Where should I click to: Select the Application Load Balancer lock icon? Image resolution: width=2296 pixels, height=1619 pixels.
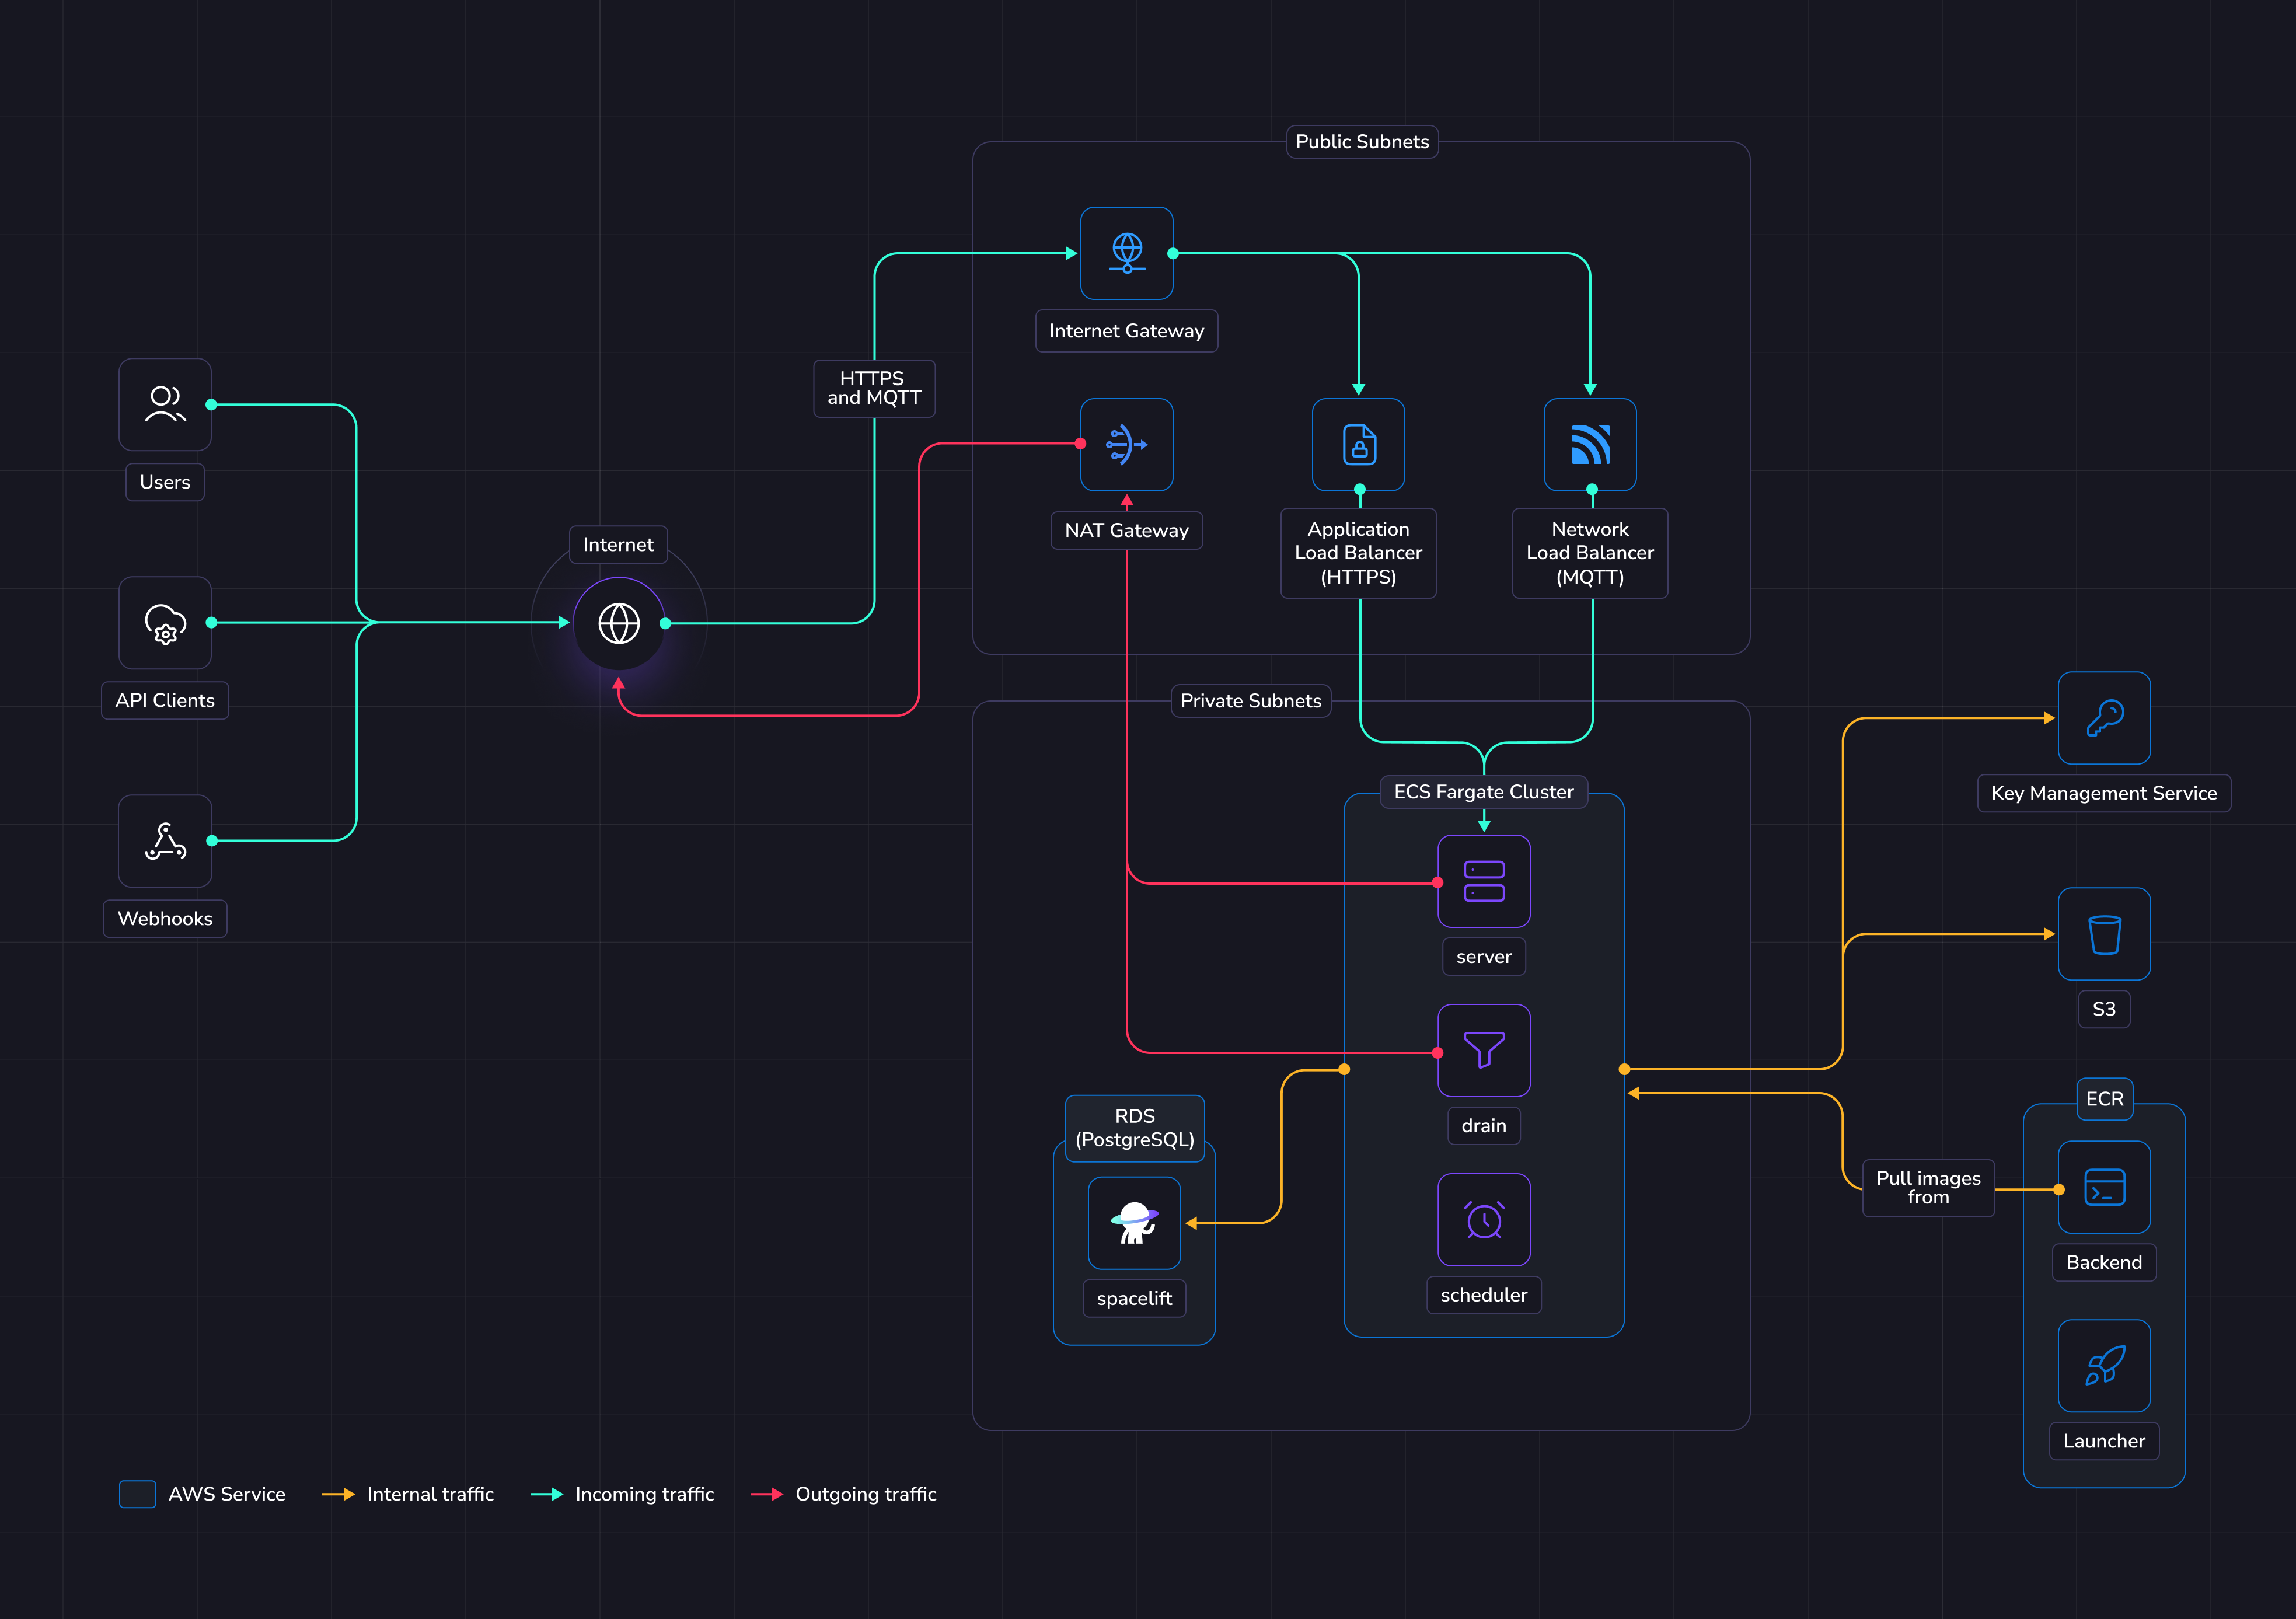tap(1359, 445)
